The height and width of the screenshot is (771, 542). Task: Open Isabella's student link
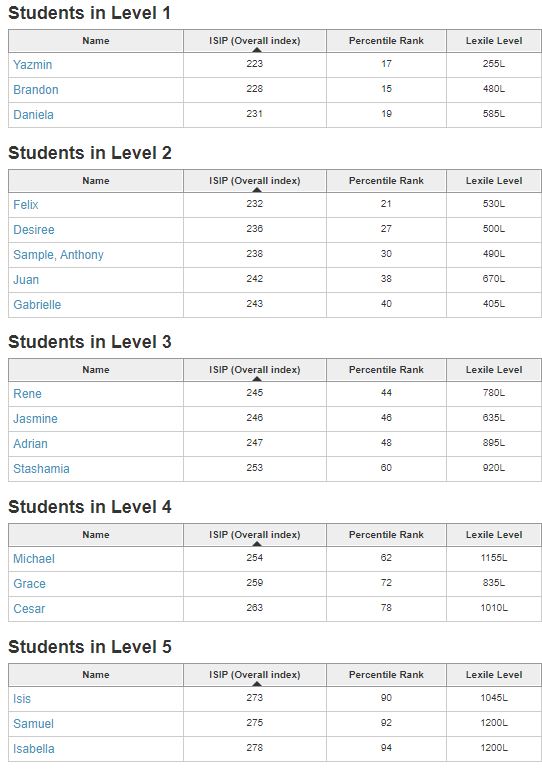pos(34,749)
